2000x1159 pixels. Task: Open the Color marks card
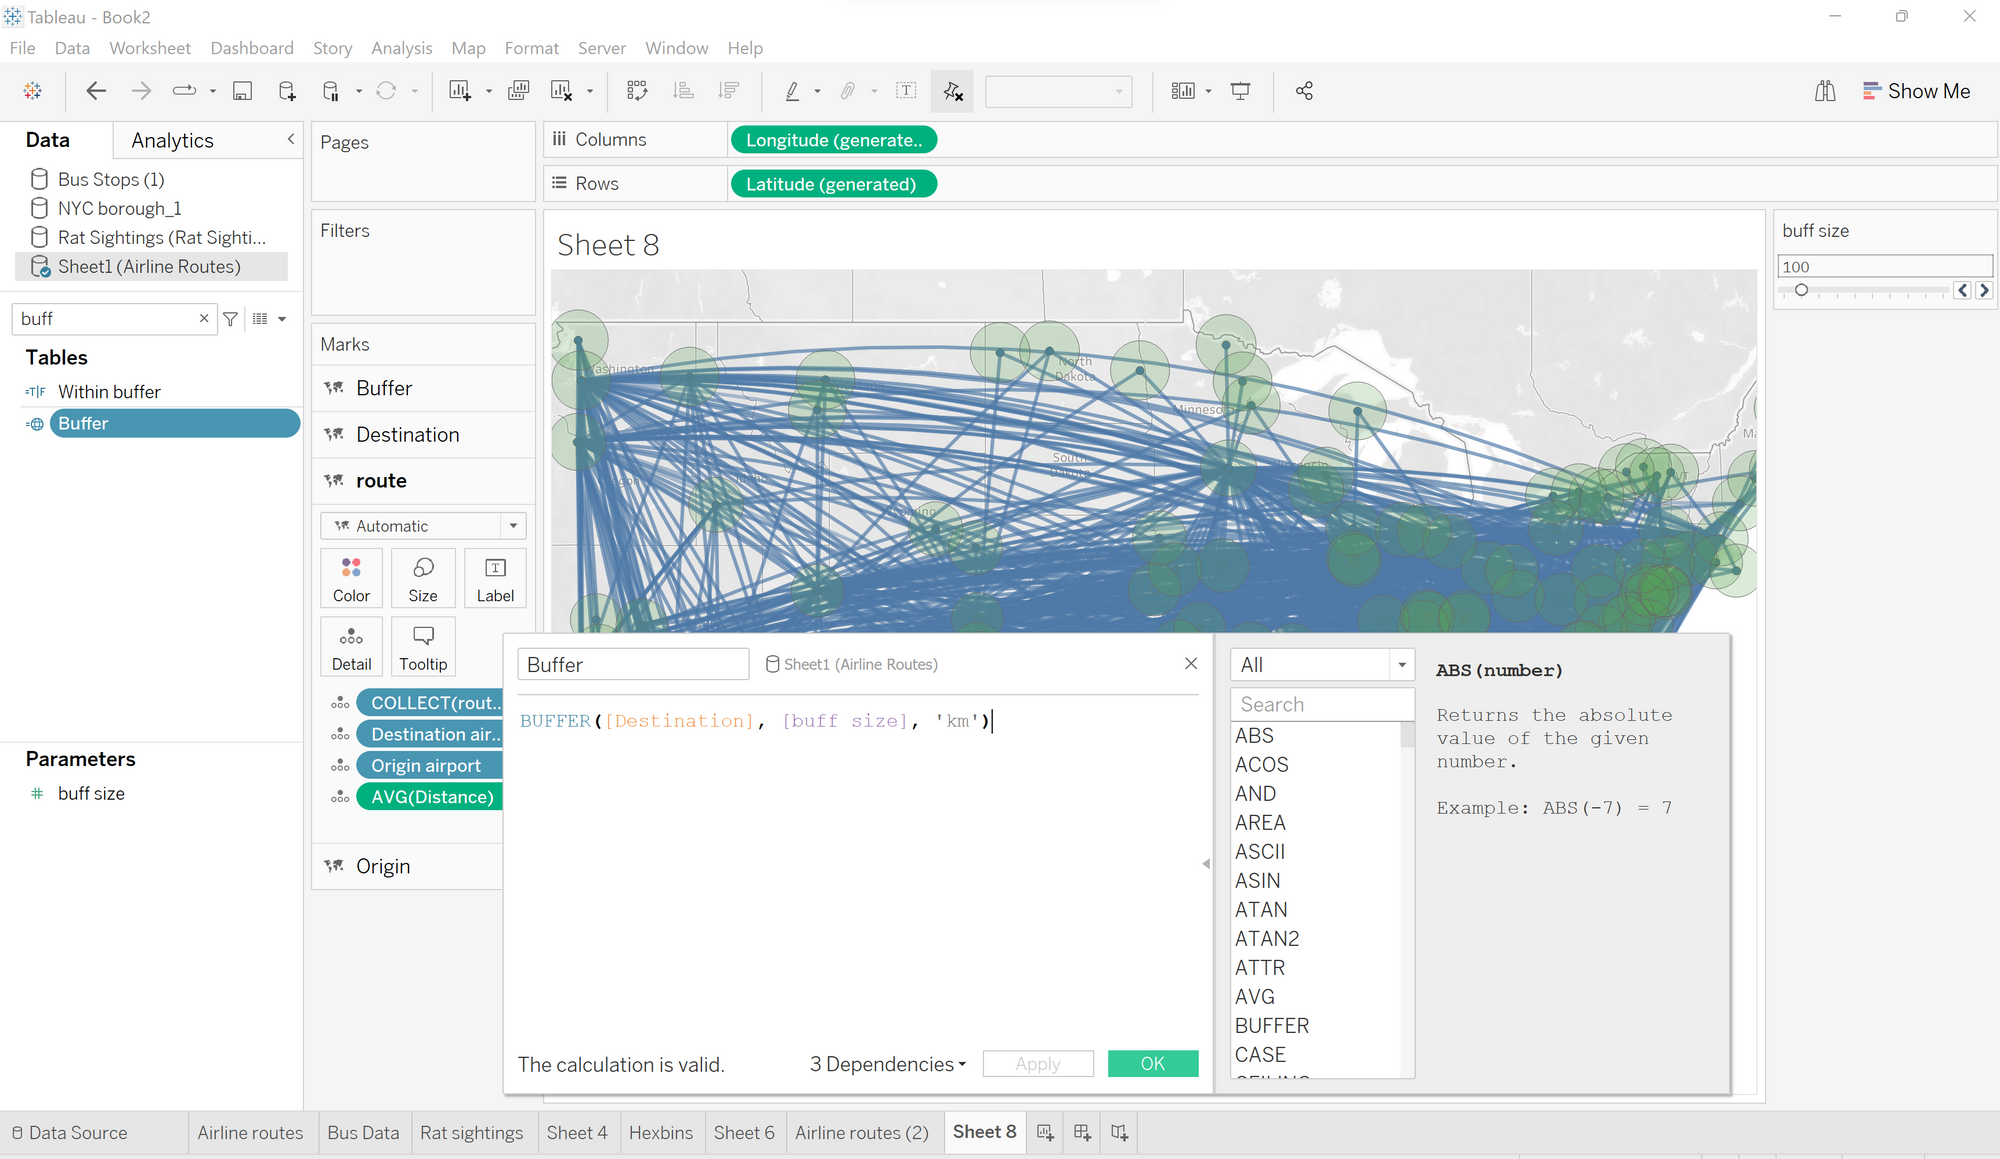coord(351,578)
